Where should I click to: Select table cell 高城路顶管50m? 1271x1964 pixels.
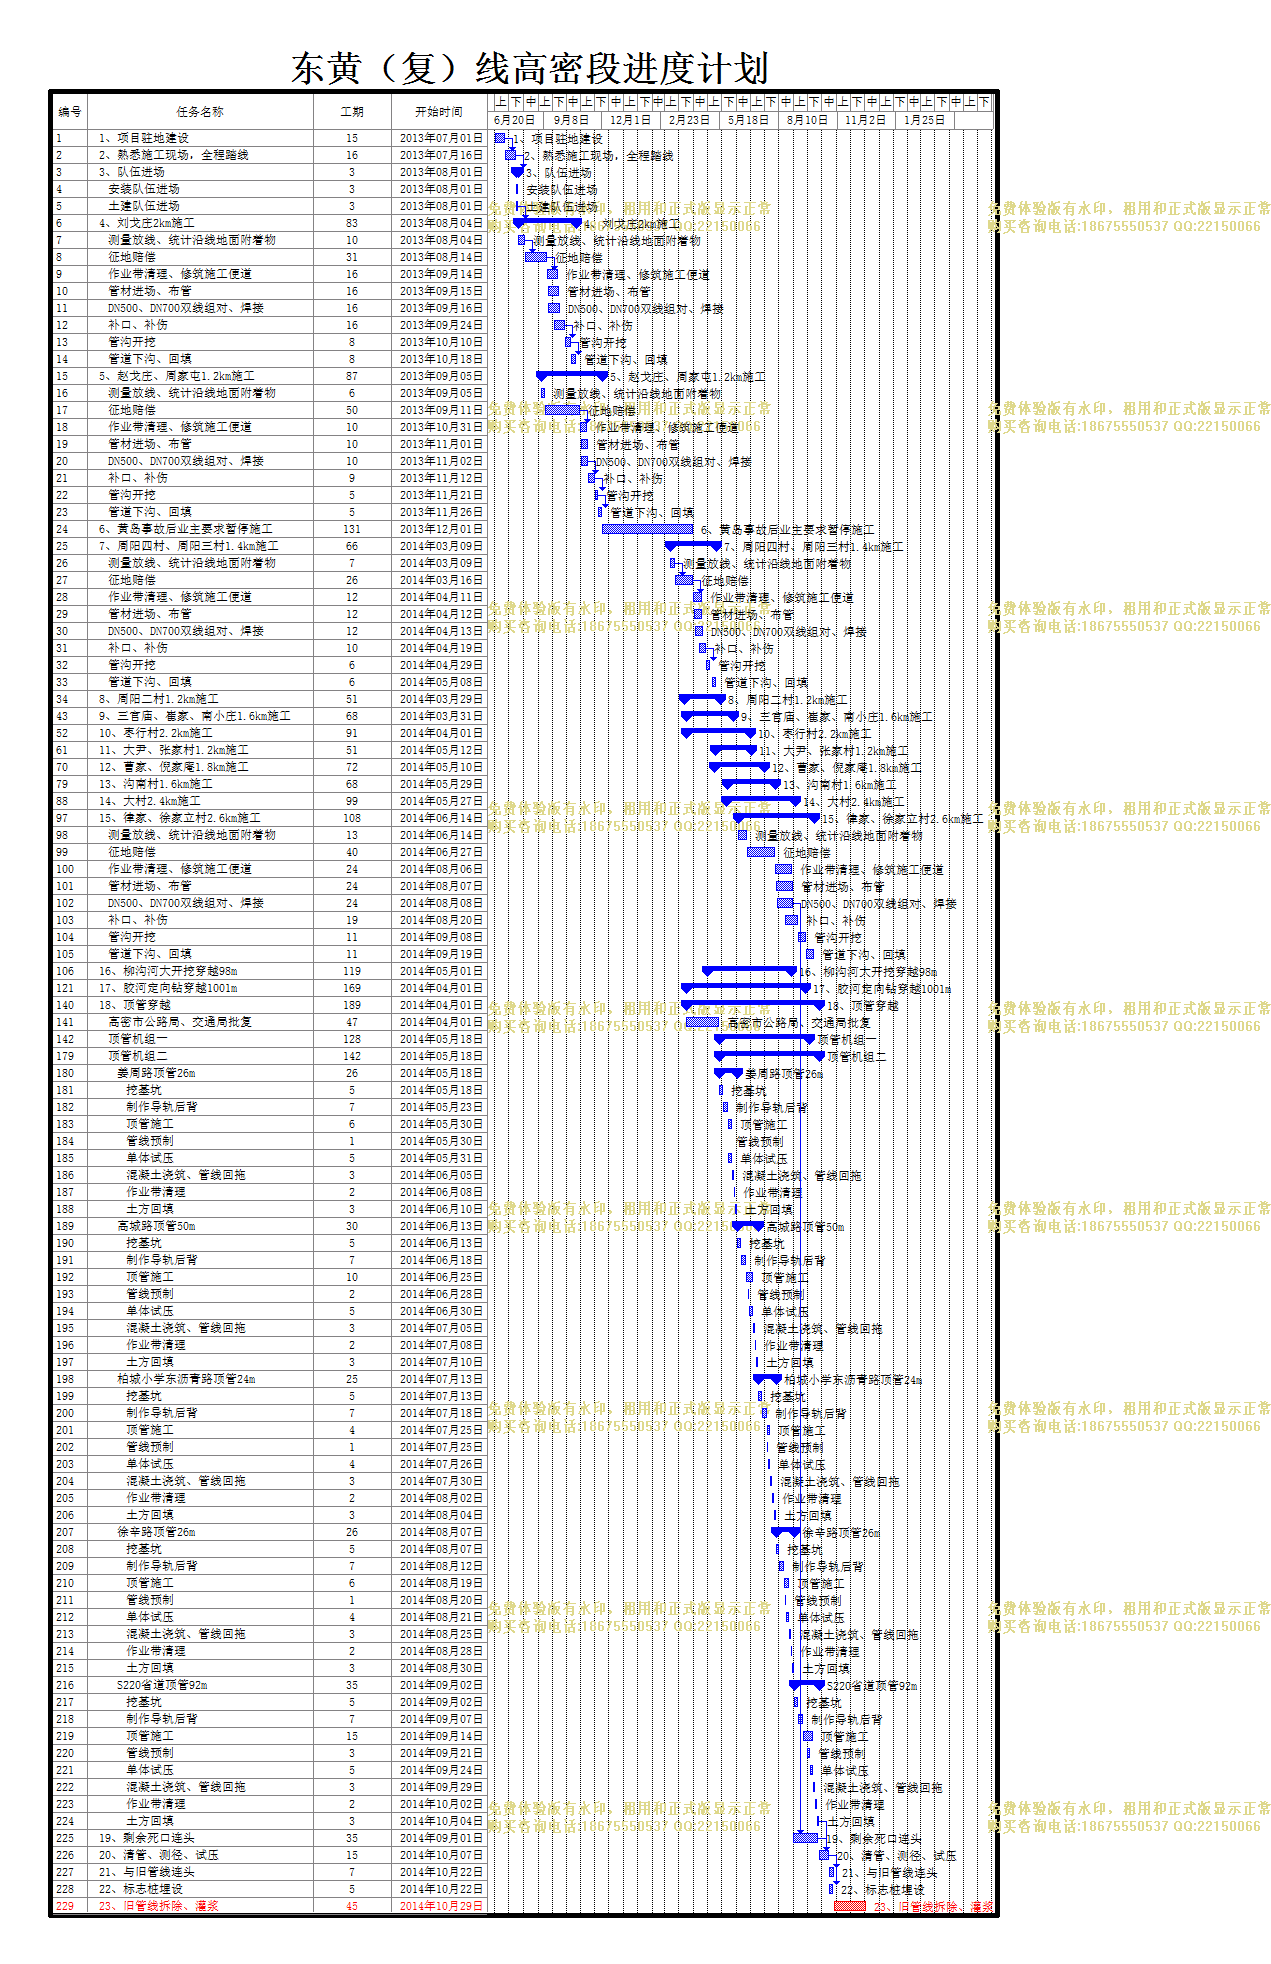coord(200,1226)
